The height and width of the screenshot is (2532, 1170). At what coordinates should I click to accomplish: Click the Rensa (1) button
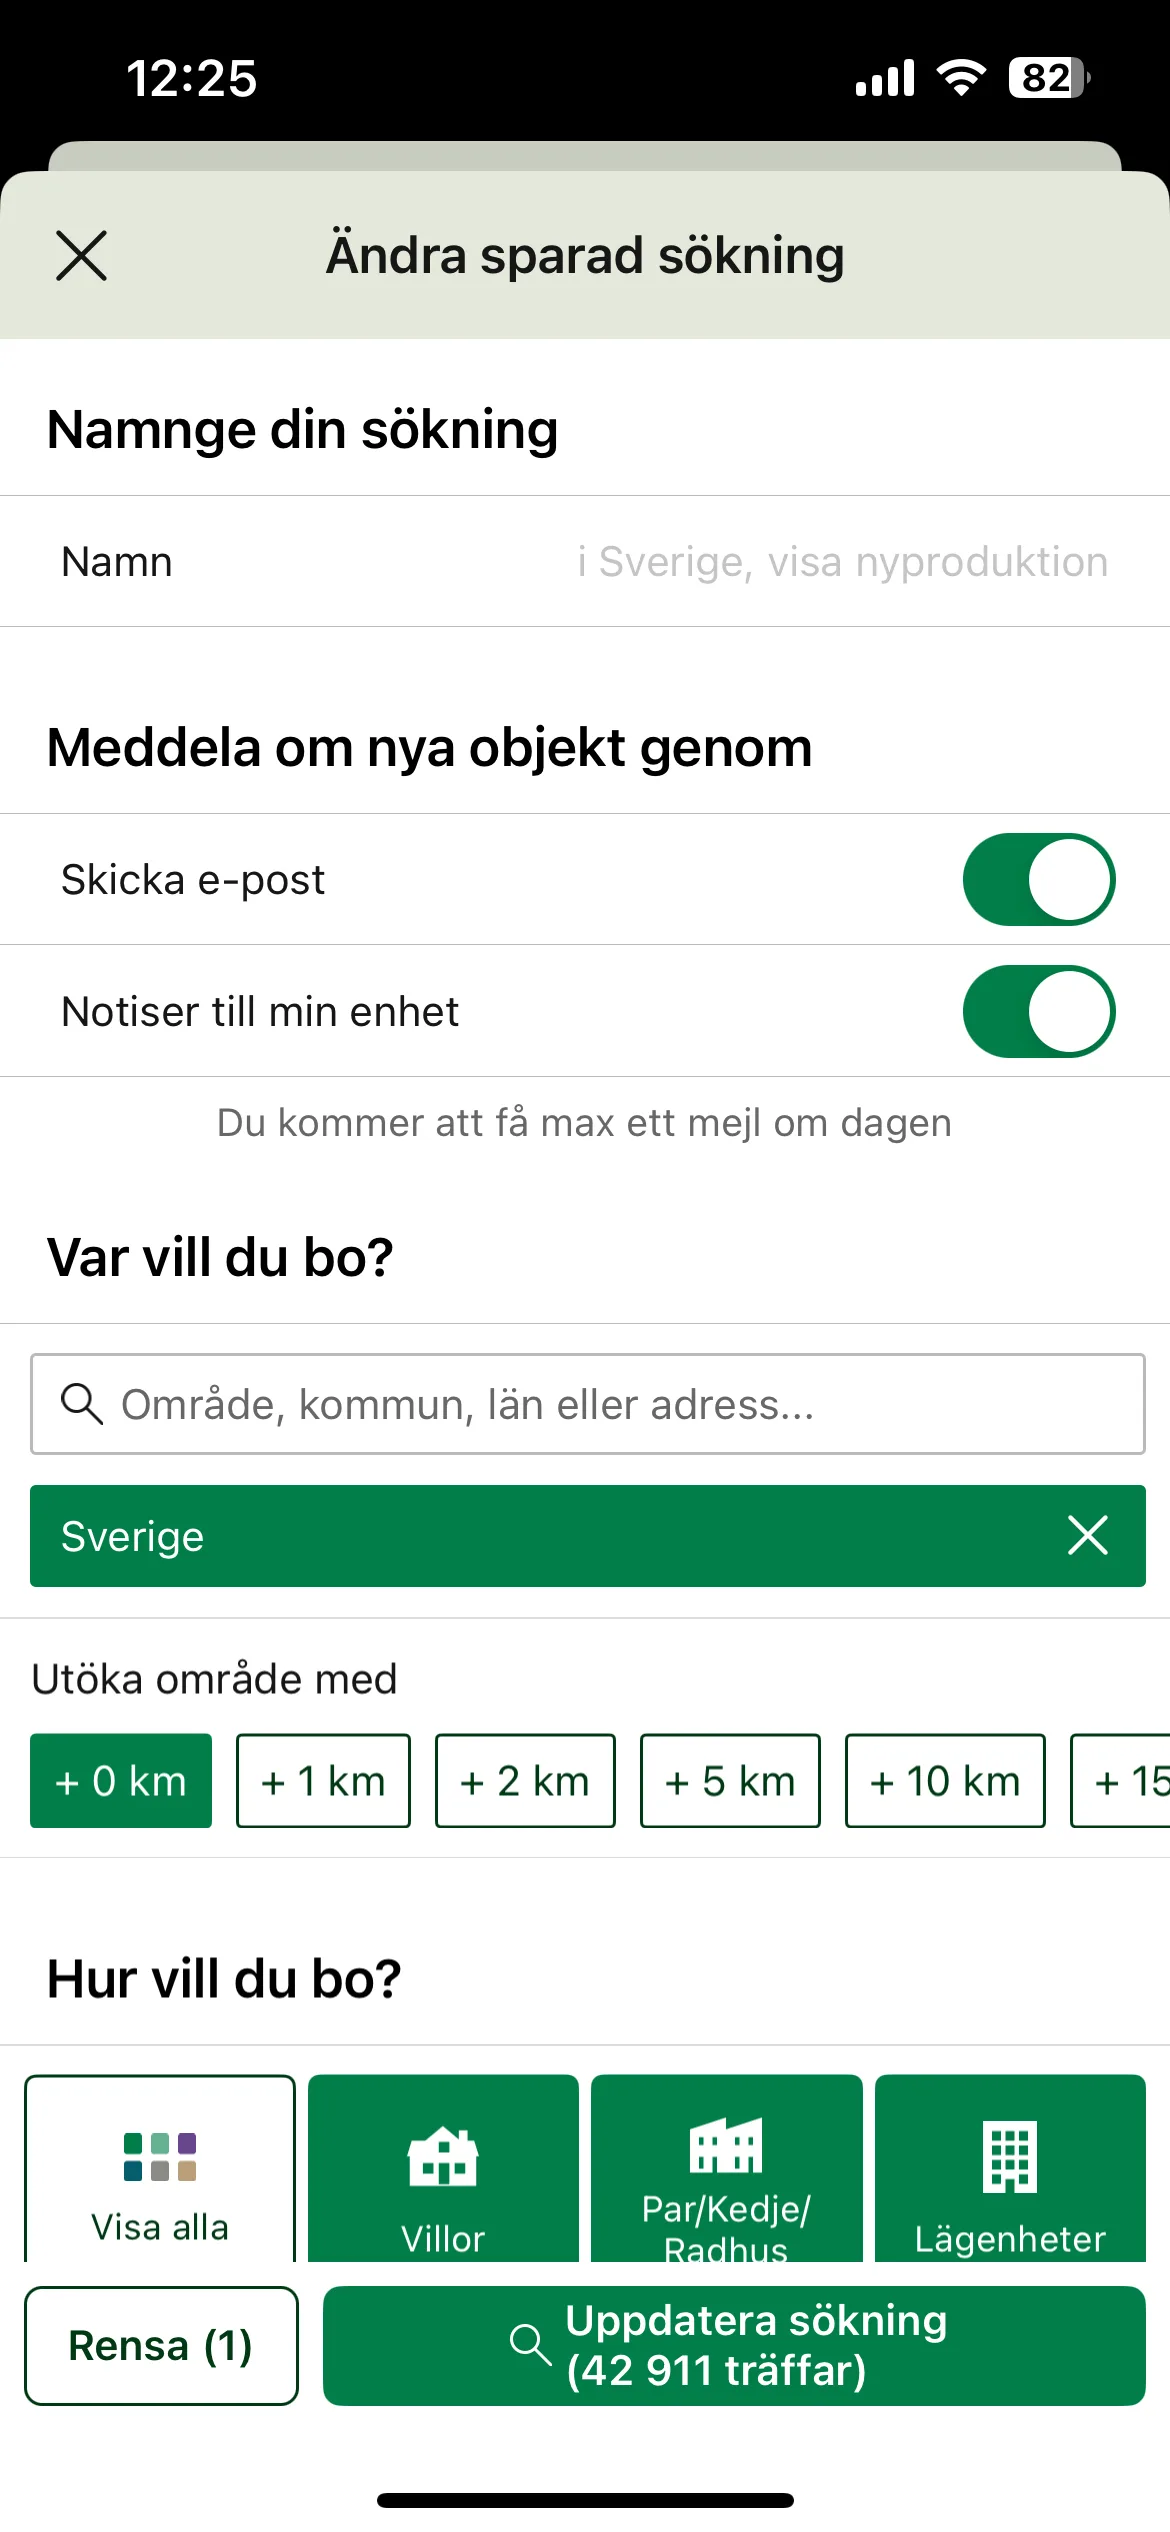[x=161, y=2346]
